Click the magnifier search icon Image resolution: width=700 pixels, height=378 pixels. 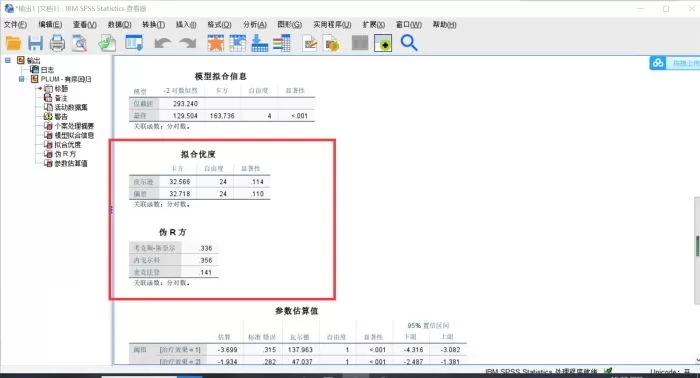pos(408,43)
